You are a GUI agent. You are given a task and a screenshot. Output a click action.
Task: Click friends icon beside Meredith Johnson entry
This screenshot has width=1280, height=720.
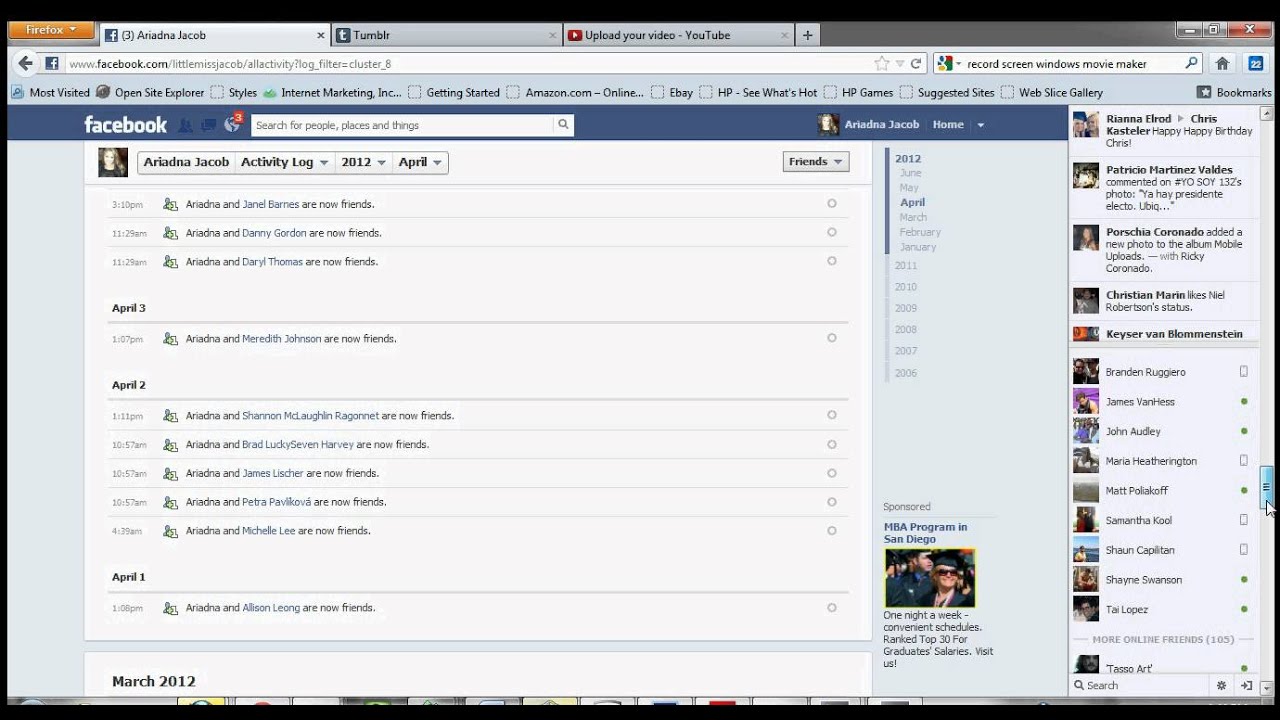tap(170, 339)
